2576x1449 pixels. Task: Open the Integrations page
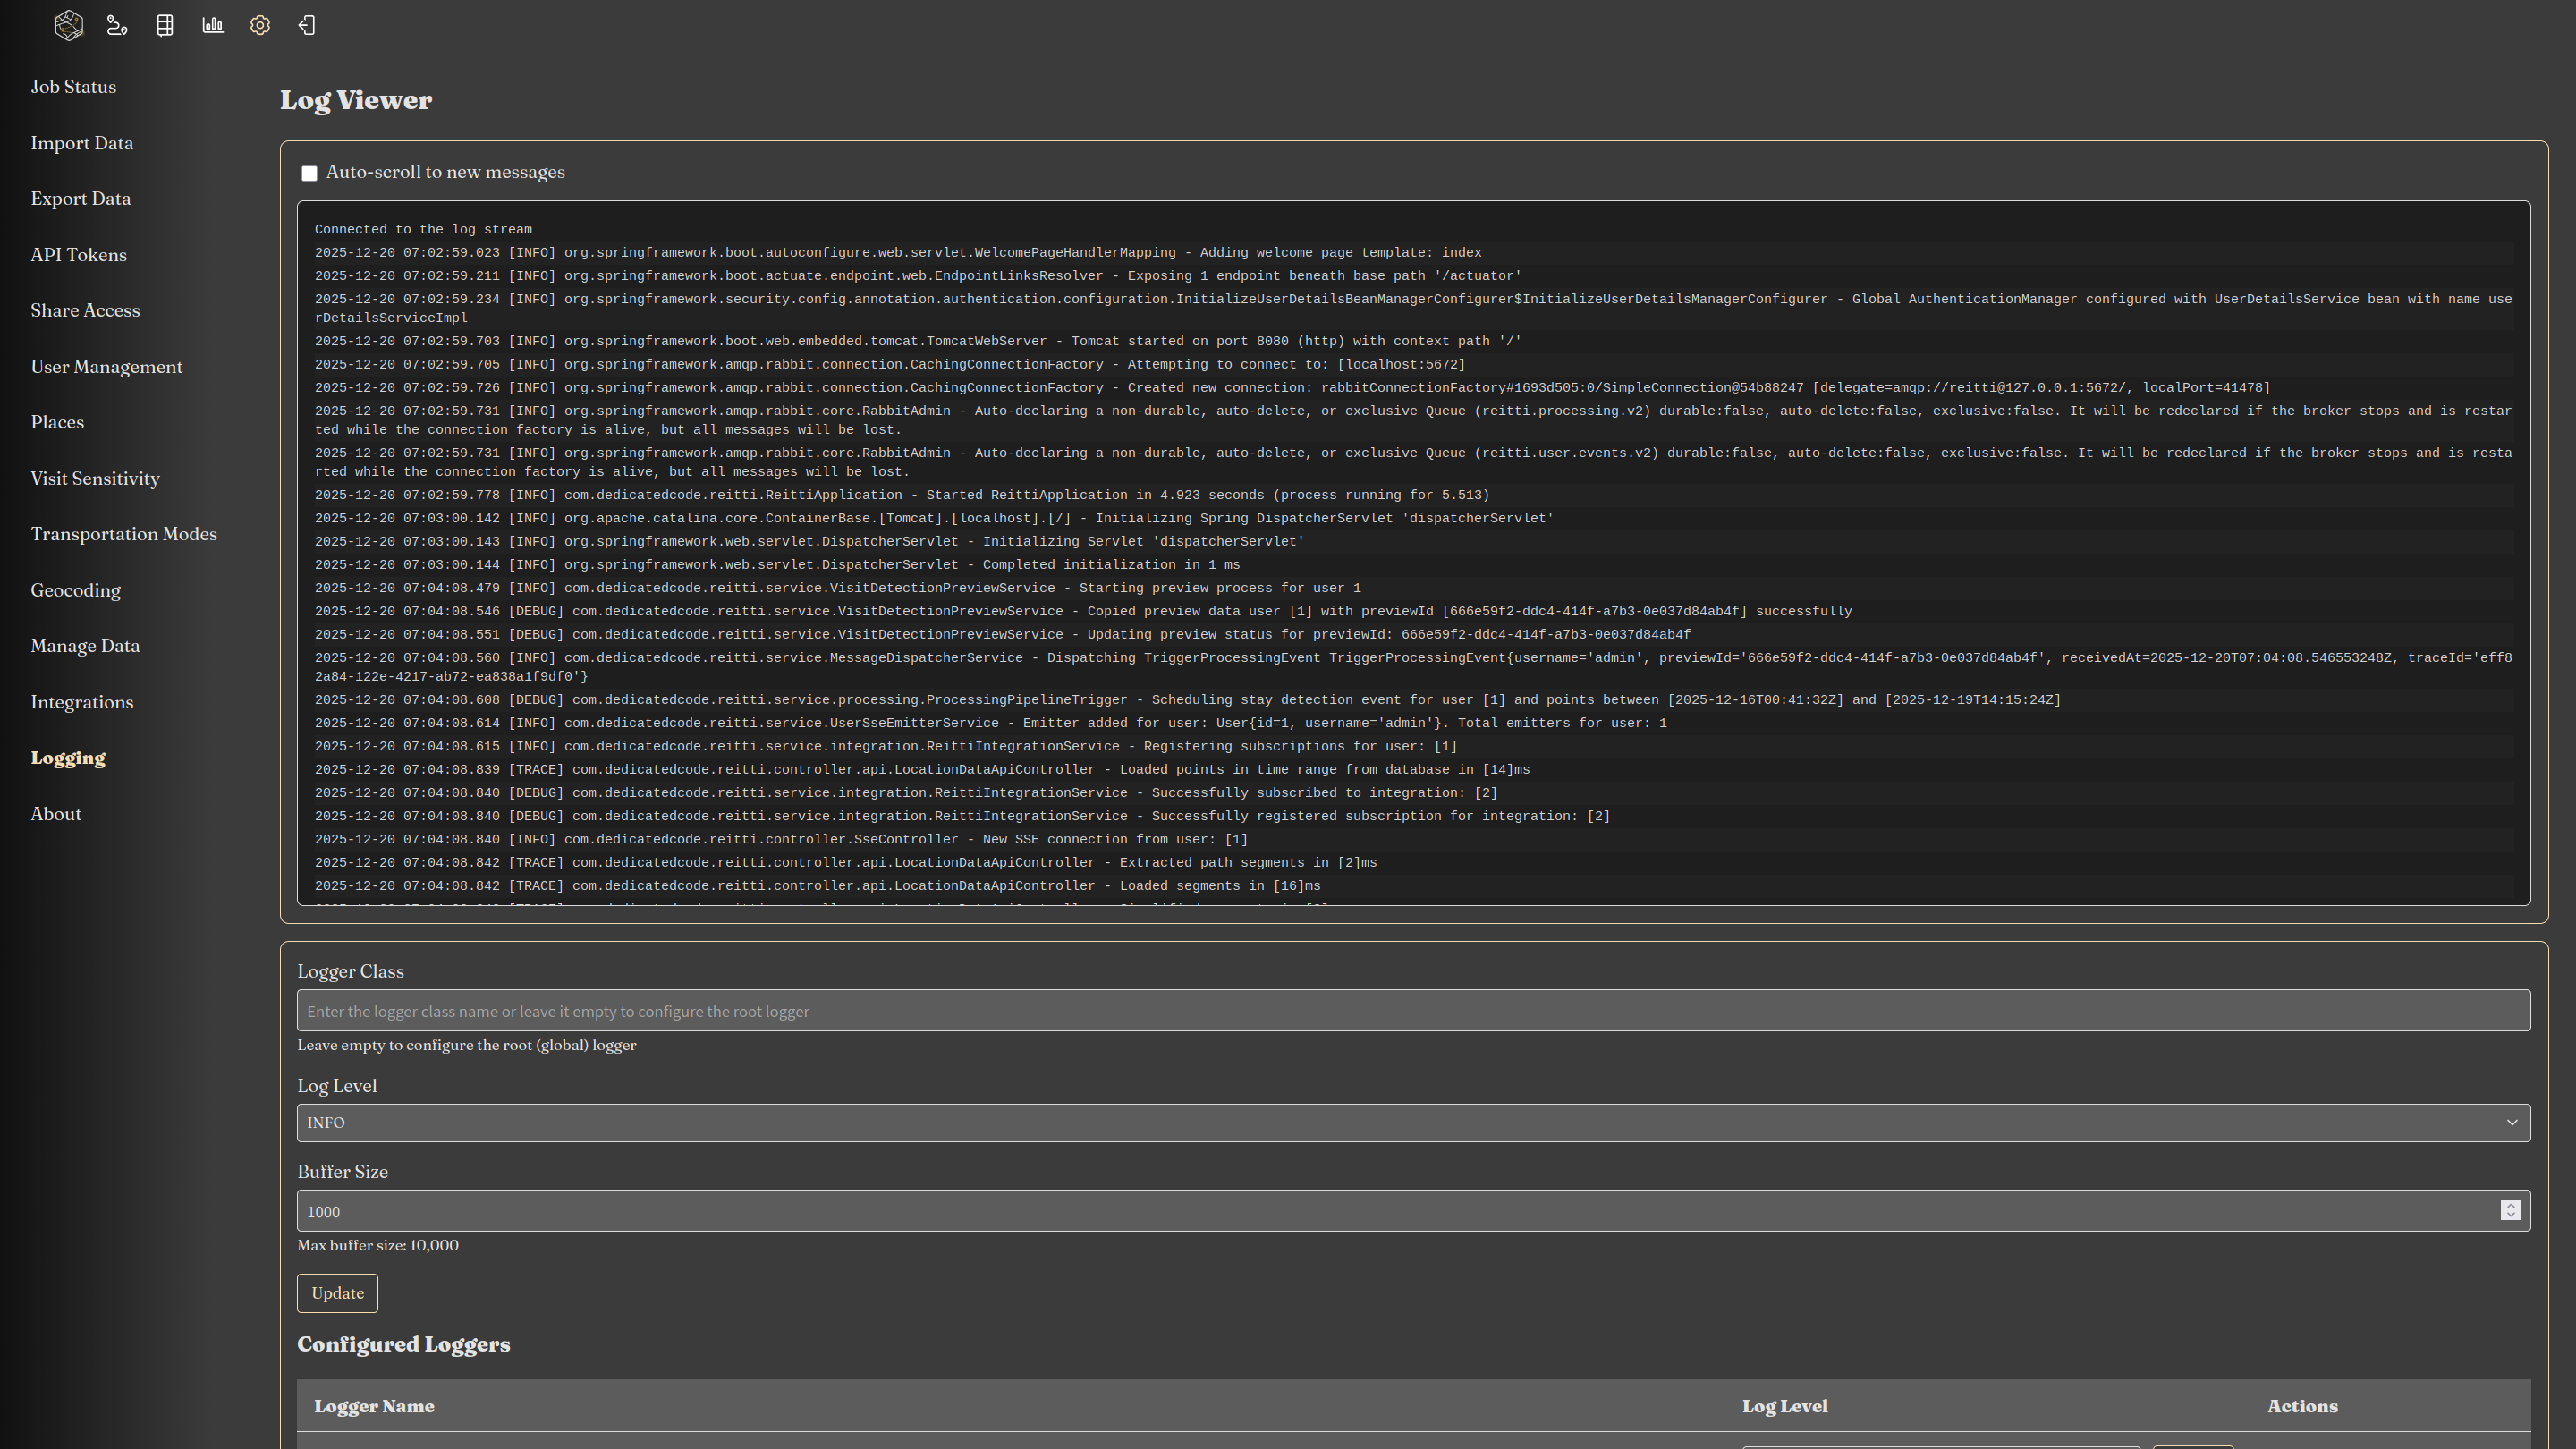click(82, 702)
